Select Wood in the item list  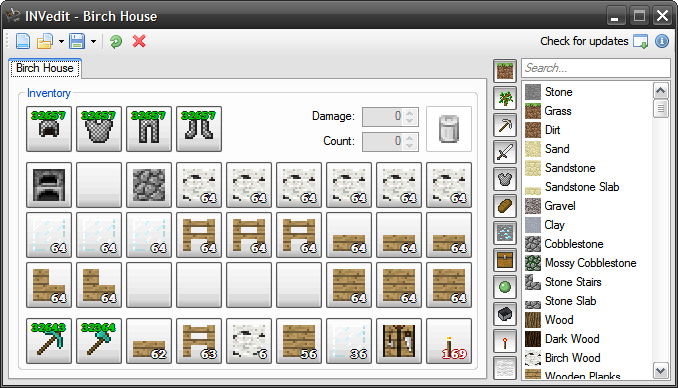coord(588,320)
